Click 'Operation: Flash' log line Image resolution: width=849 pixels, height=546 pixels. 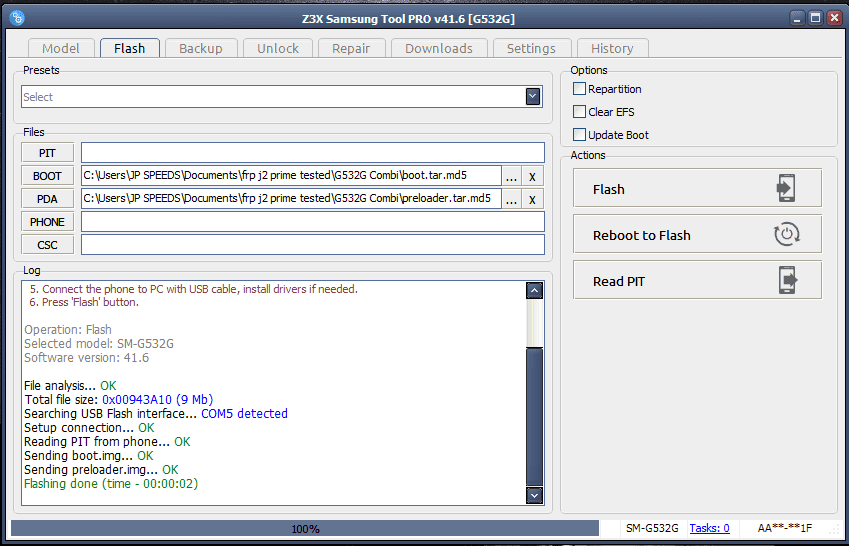click(x=68, y=329)
